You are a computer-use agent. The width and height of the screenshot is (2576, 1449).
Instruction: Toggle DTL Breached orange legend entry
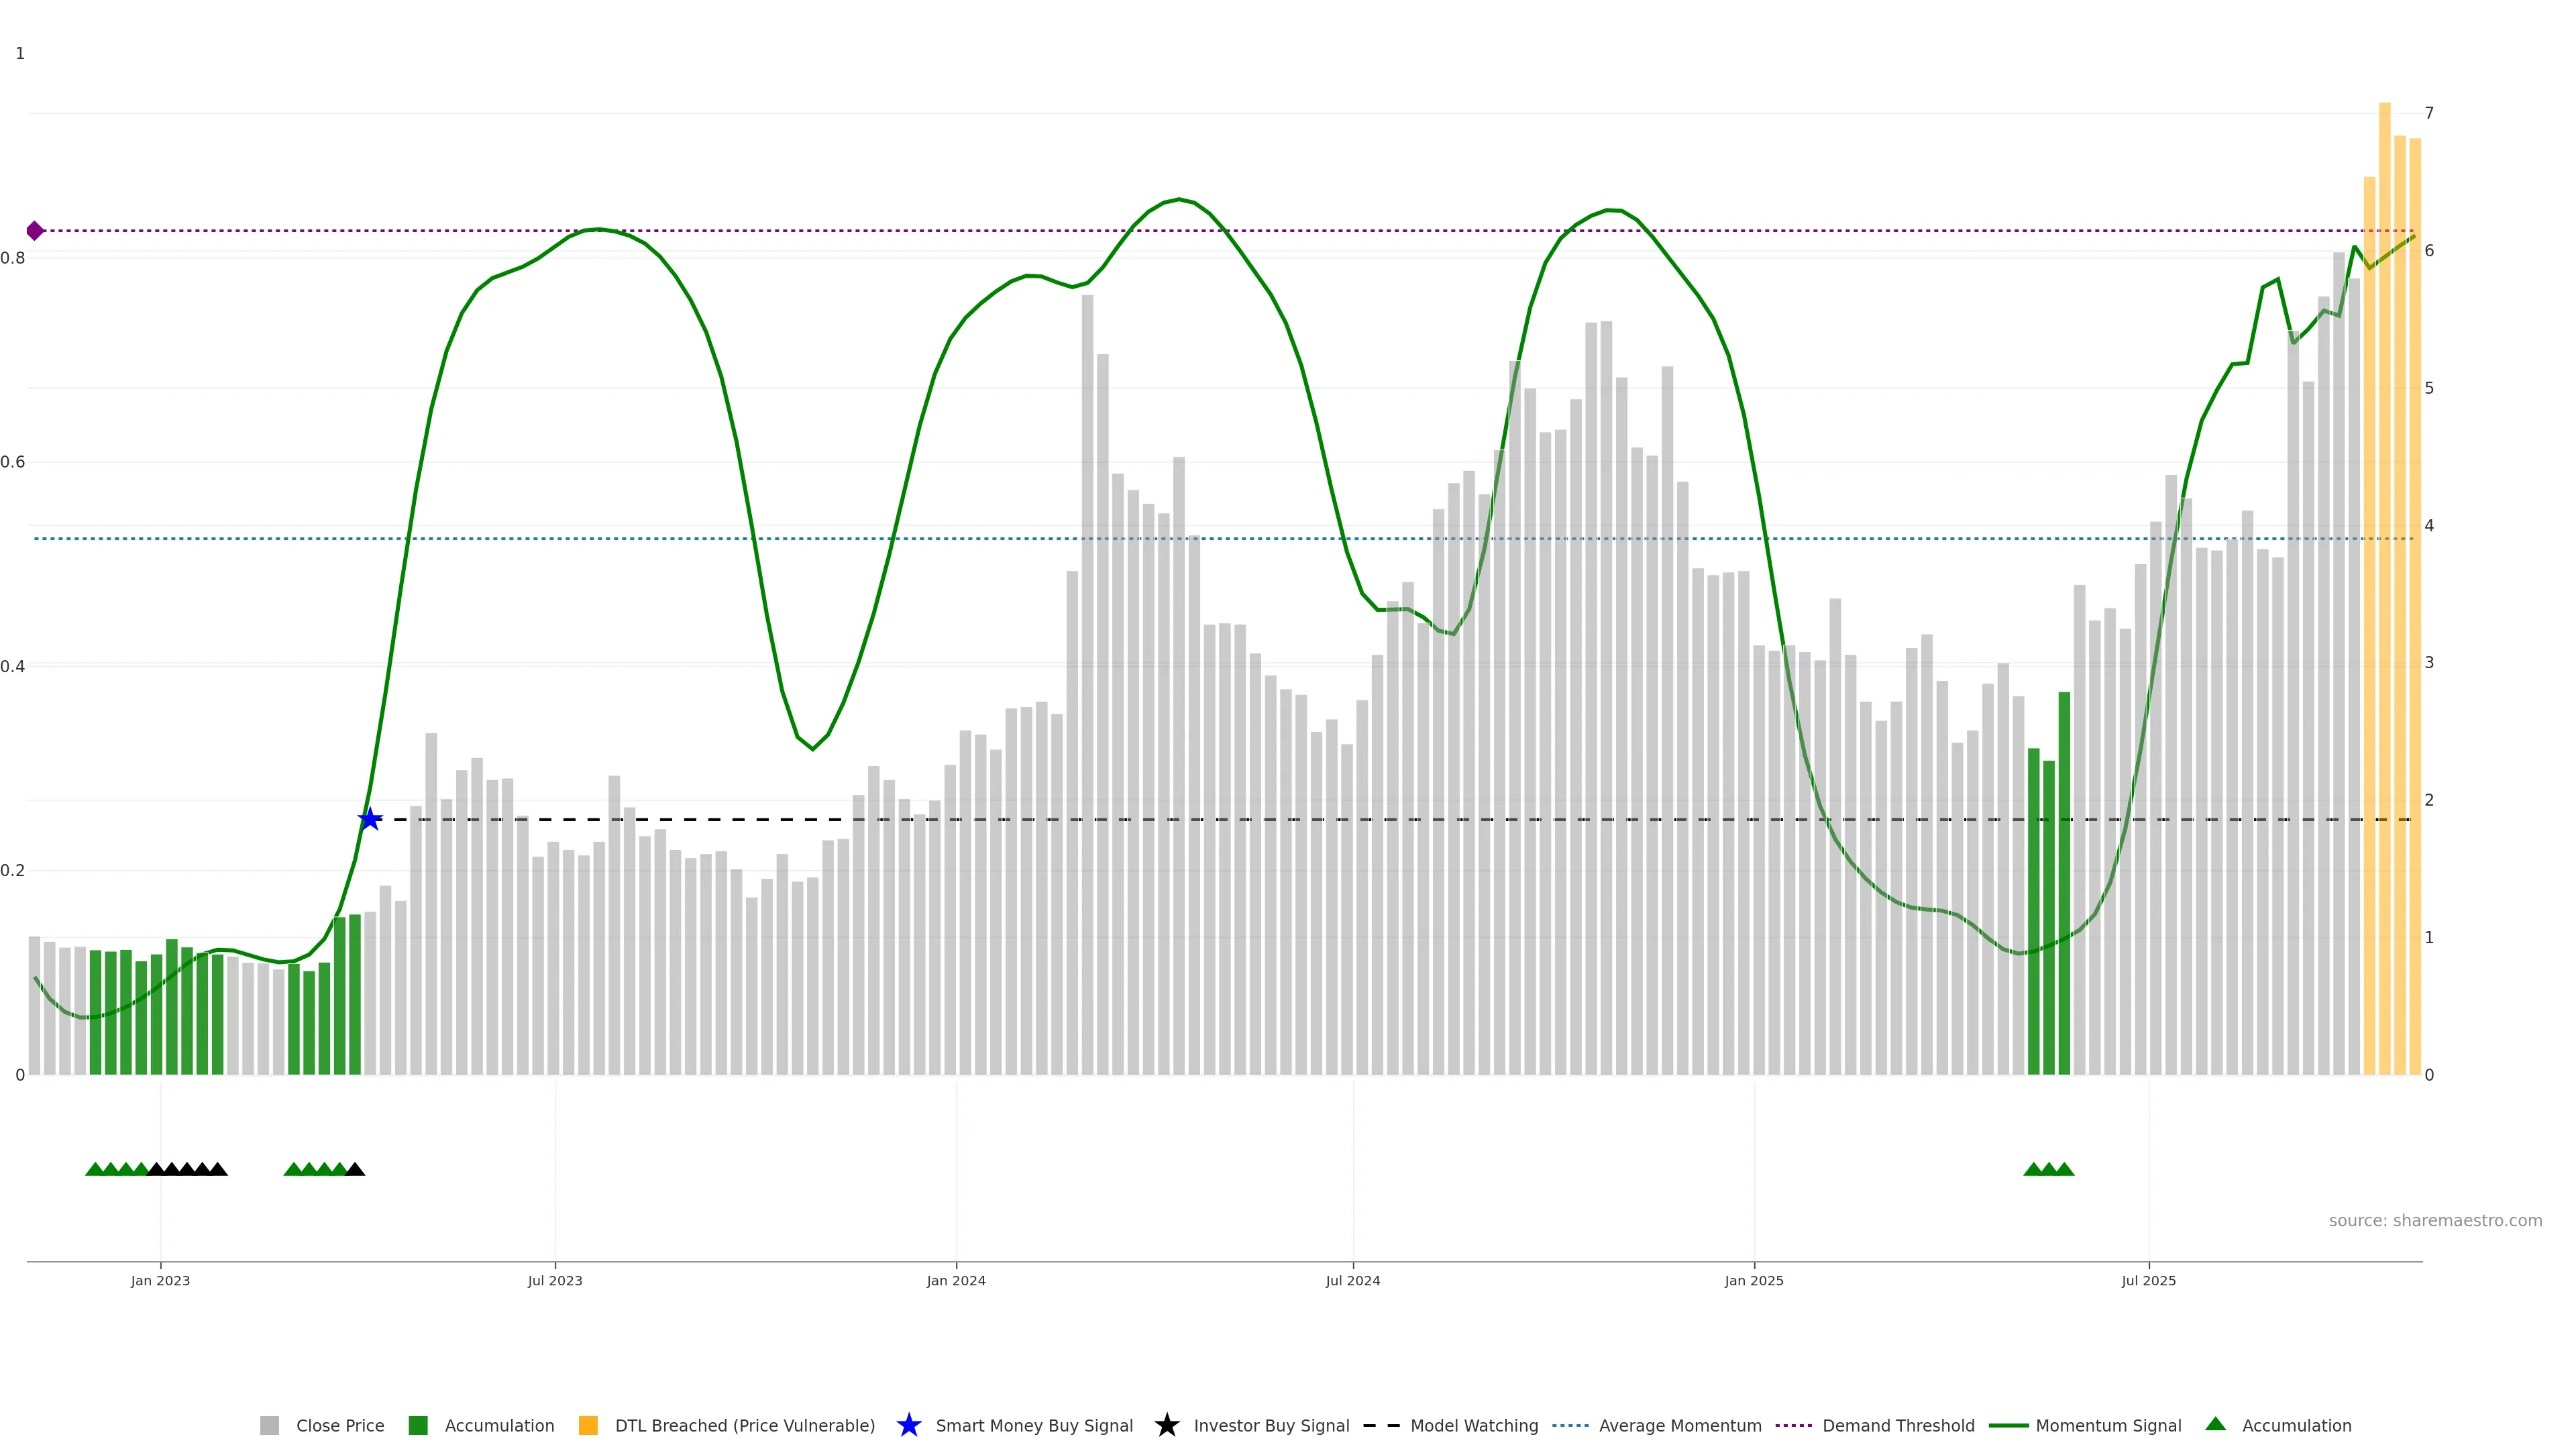[x=588, y=1425]
